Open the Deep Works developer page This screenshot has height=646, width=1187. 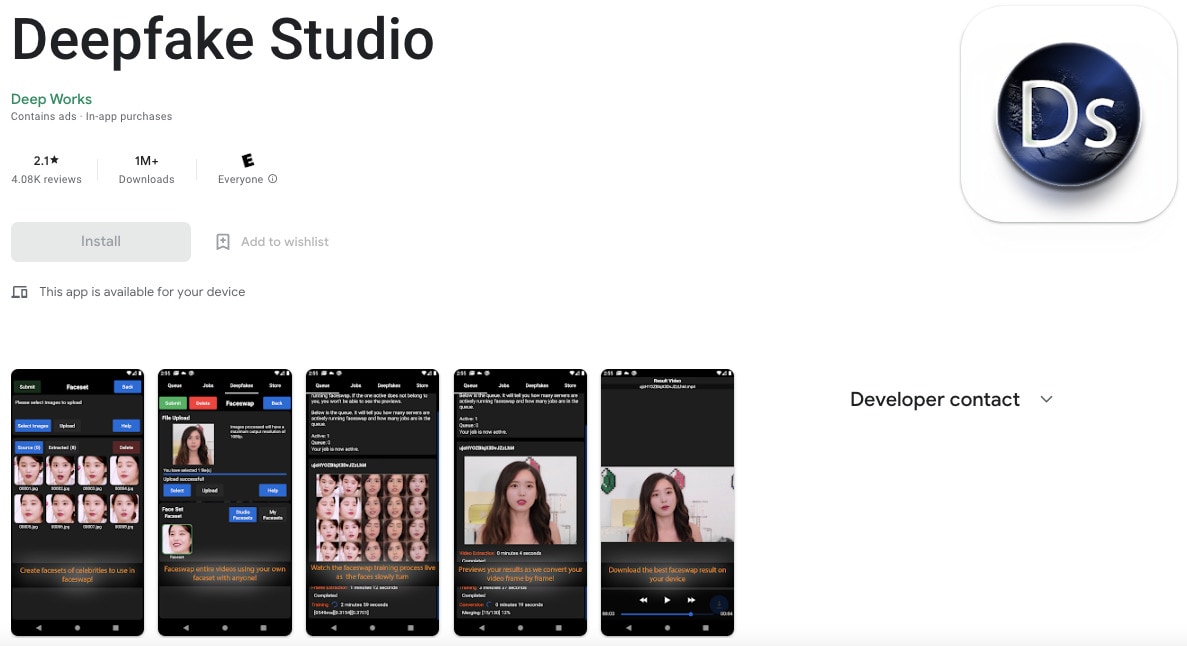(51, 99)
